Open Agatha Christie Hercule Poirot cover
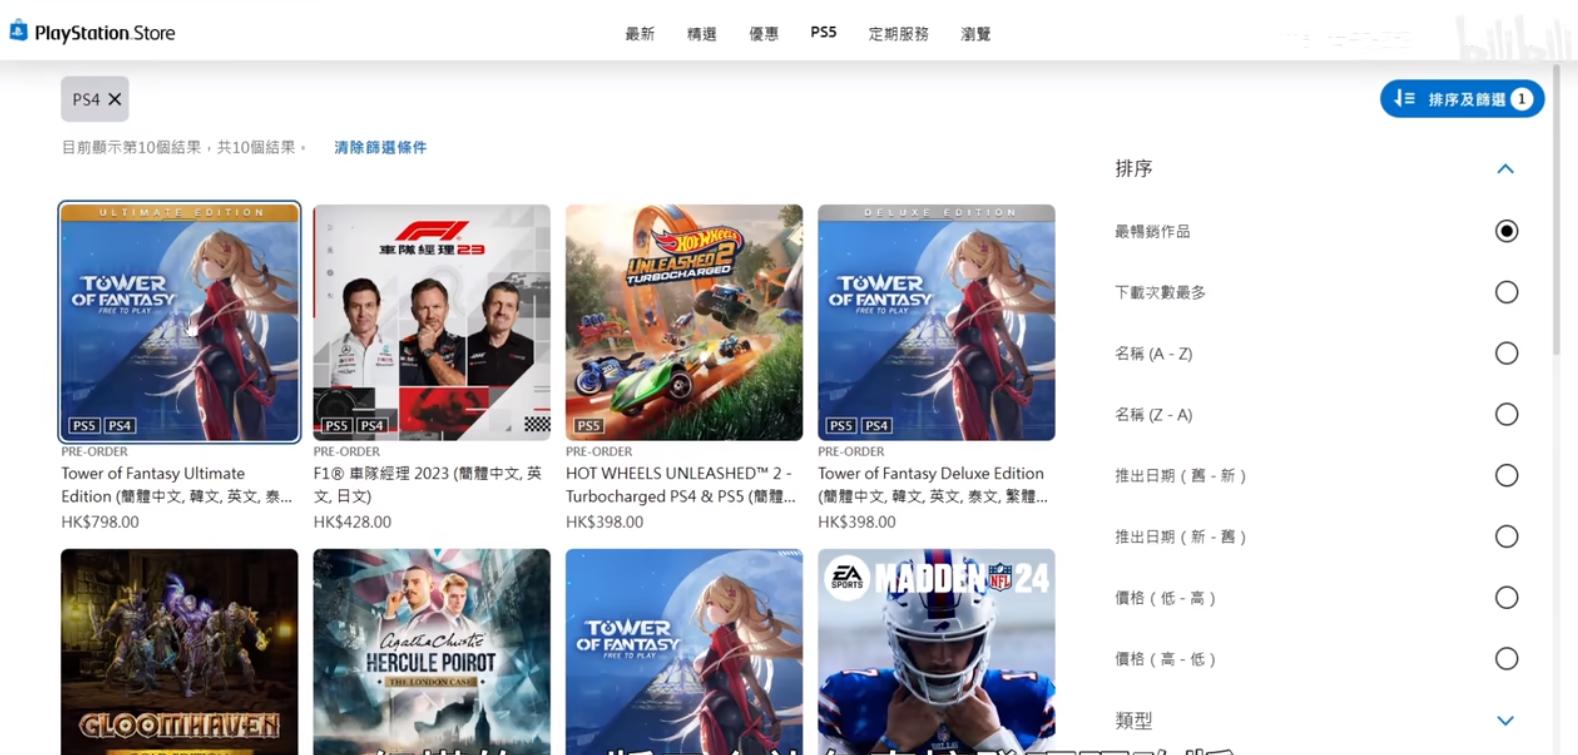This screenshot has height=755, width=1578. pyautogui.click(x=432, y=651)
